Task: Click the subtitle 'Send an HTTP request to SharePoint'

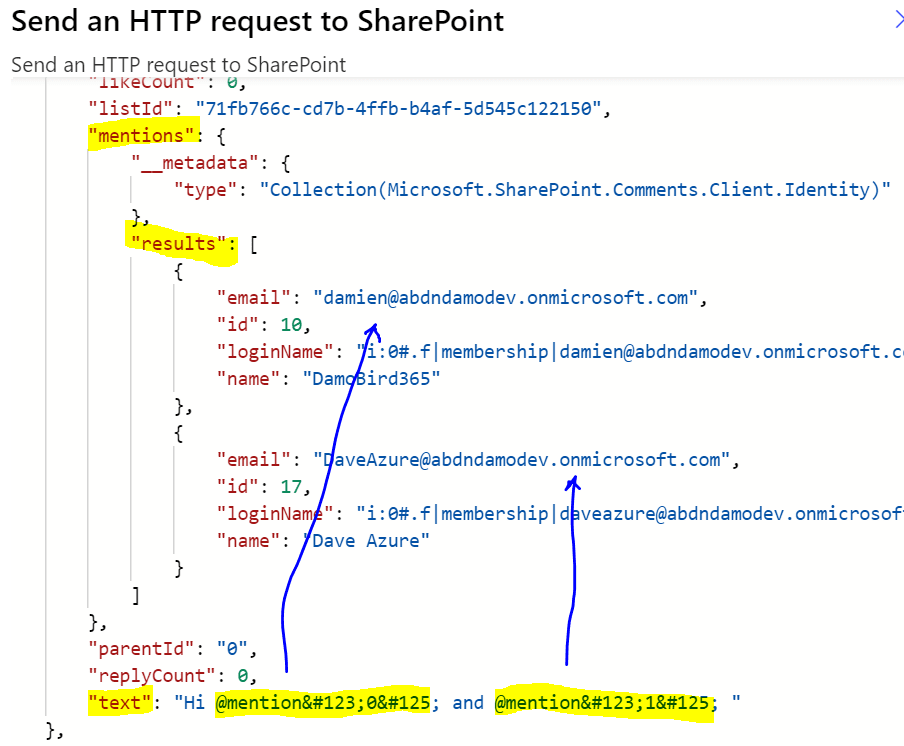Action: click(x=179, y=65)
